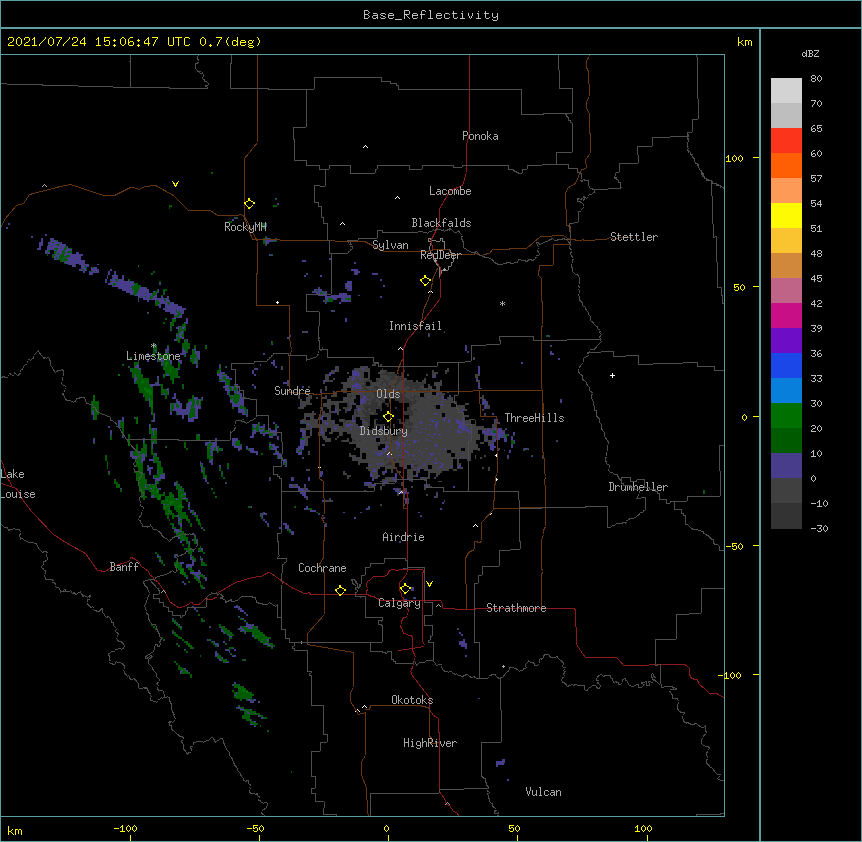
Task: Click the Banff label
Action: (124, 567)
